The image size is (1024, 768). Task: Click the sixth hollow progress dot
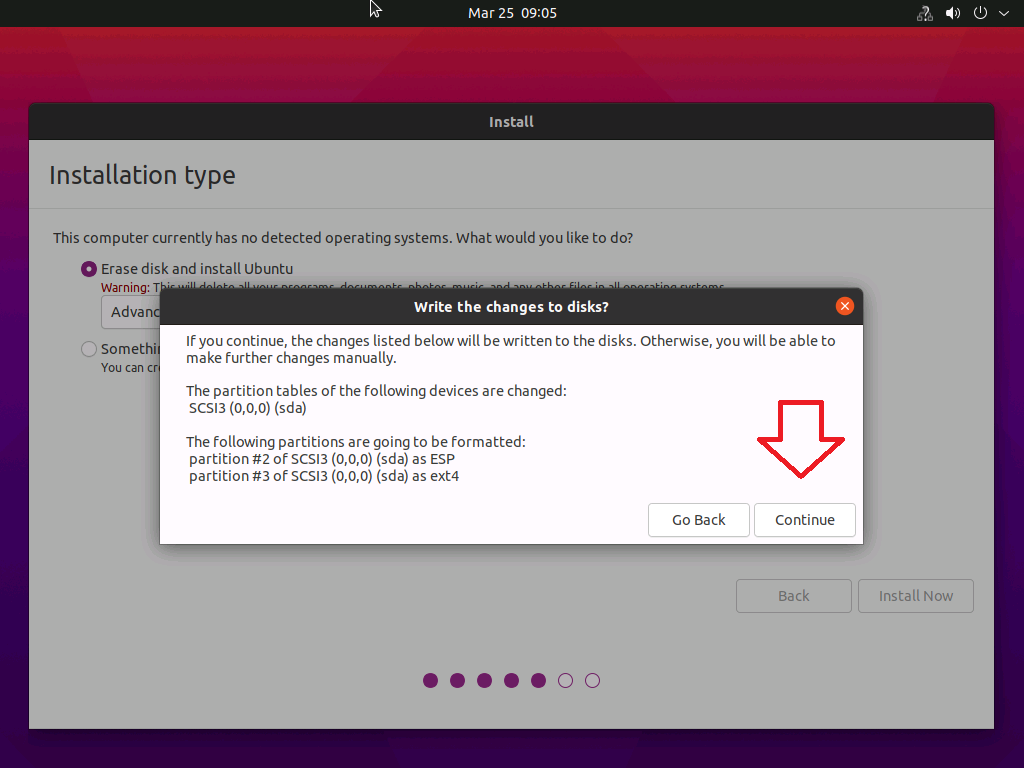(x=565, y=681)
